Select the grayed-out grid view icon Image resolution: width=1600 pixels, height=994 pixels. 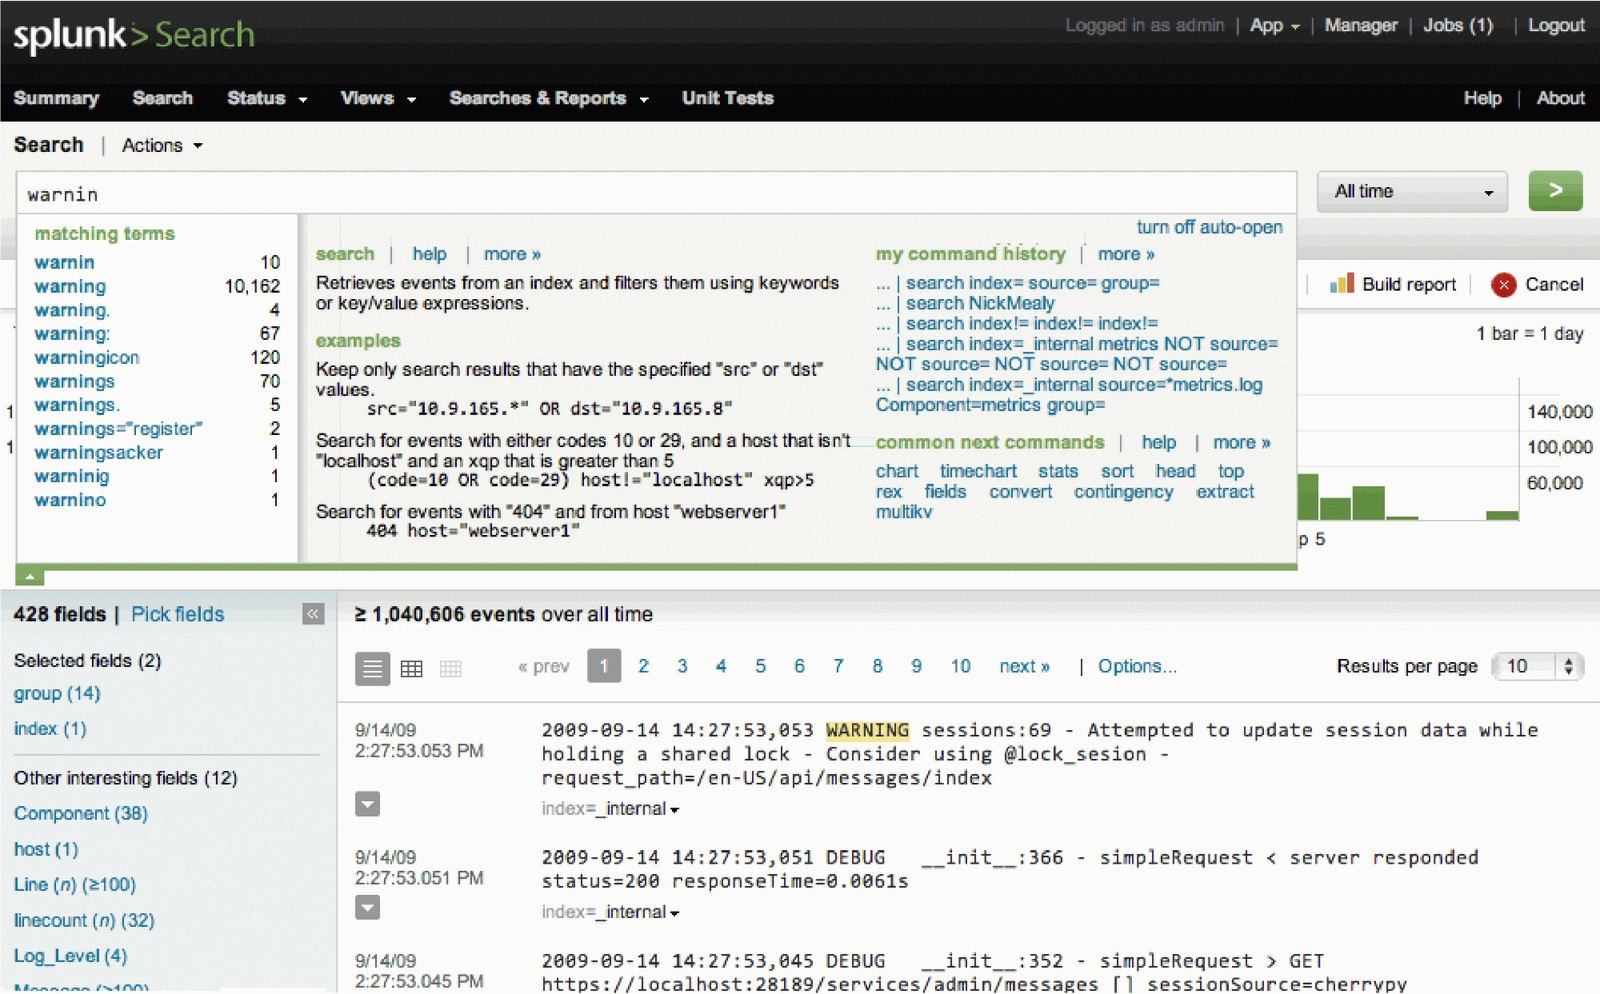[451, 669]
